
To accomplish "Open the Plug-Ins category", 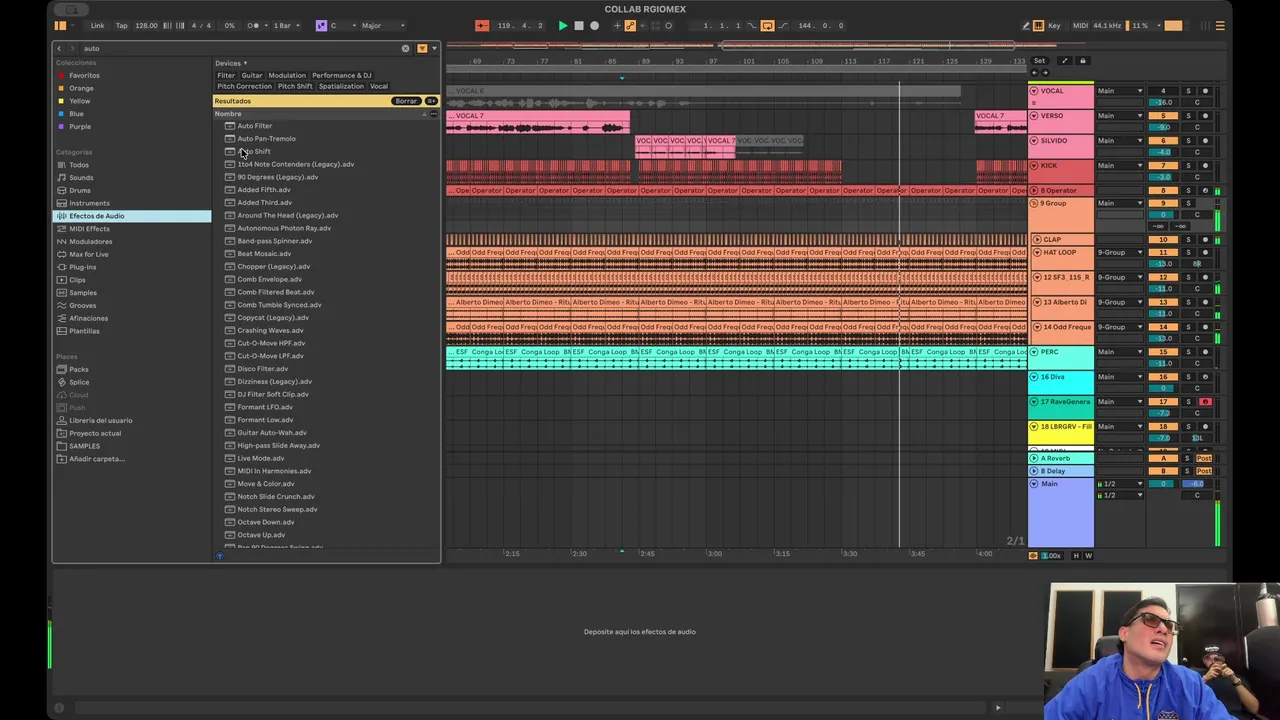I will [x=83, y=267].
